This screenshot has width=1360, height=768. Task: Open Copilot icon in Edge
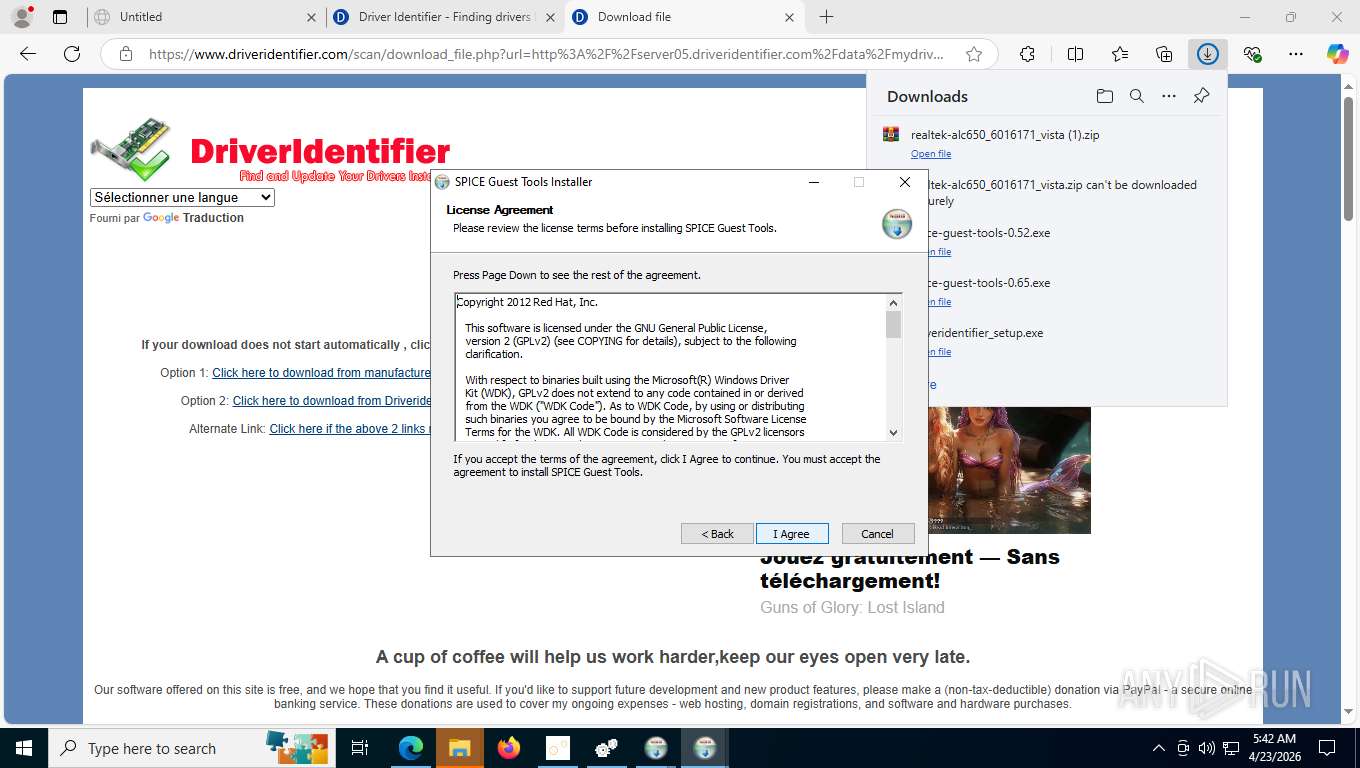coord(1338,54)
